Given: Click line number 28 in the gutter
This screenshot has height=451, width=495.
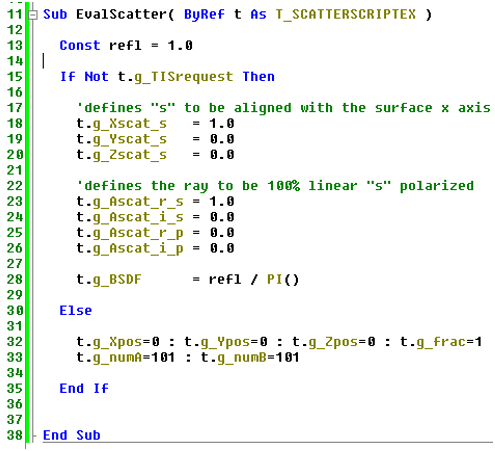Looking at the screenshot, I should tap(15, 279).
